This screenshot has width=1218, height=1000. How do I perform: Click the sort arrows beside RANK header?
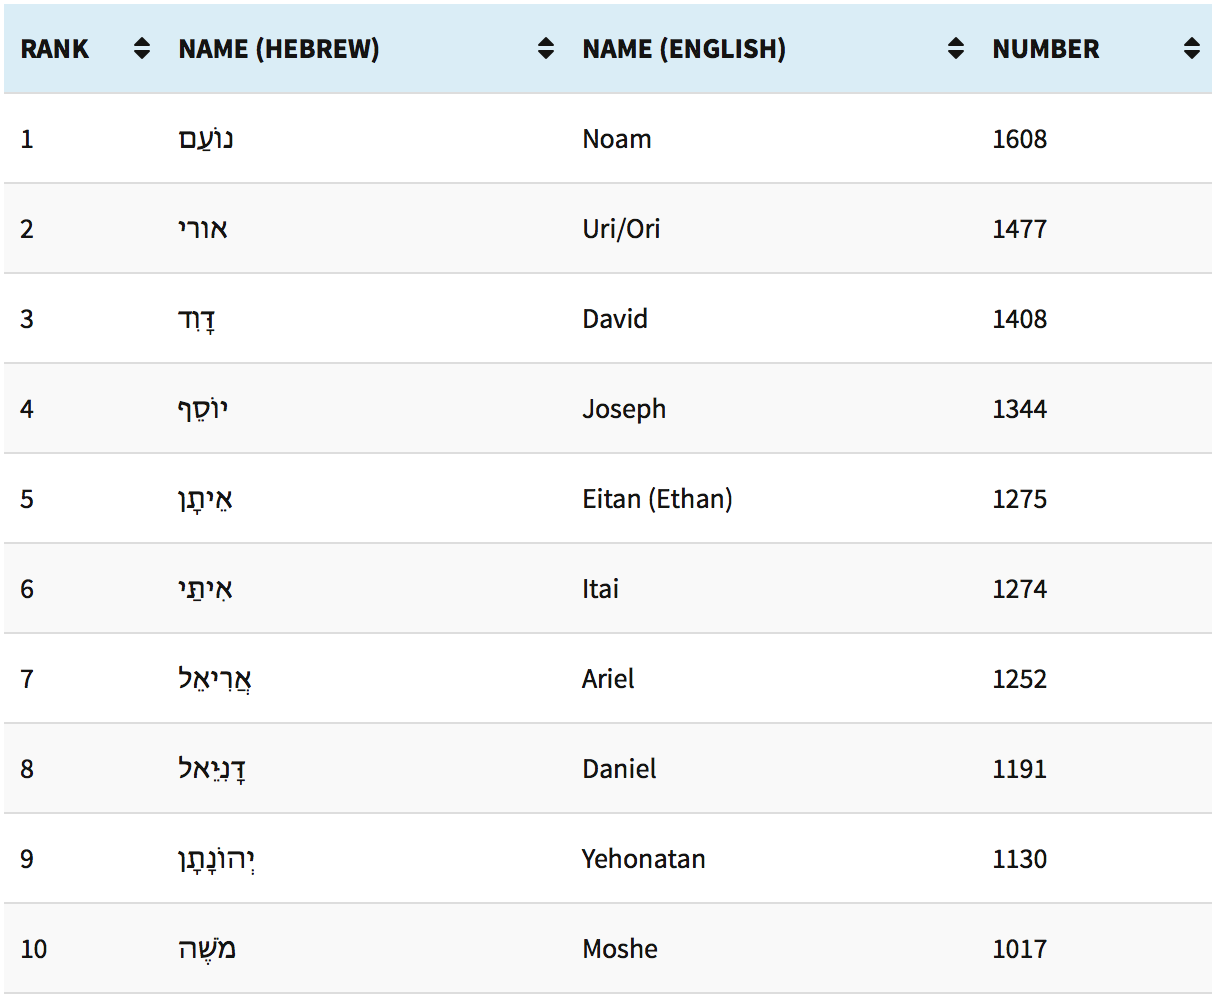coord(142,48)
